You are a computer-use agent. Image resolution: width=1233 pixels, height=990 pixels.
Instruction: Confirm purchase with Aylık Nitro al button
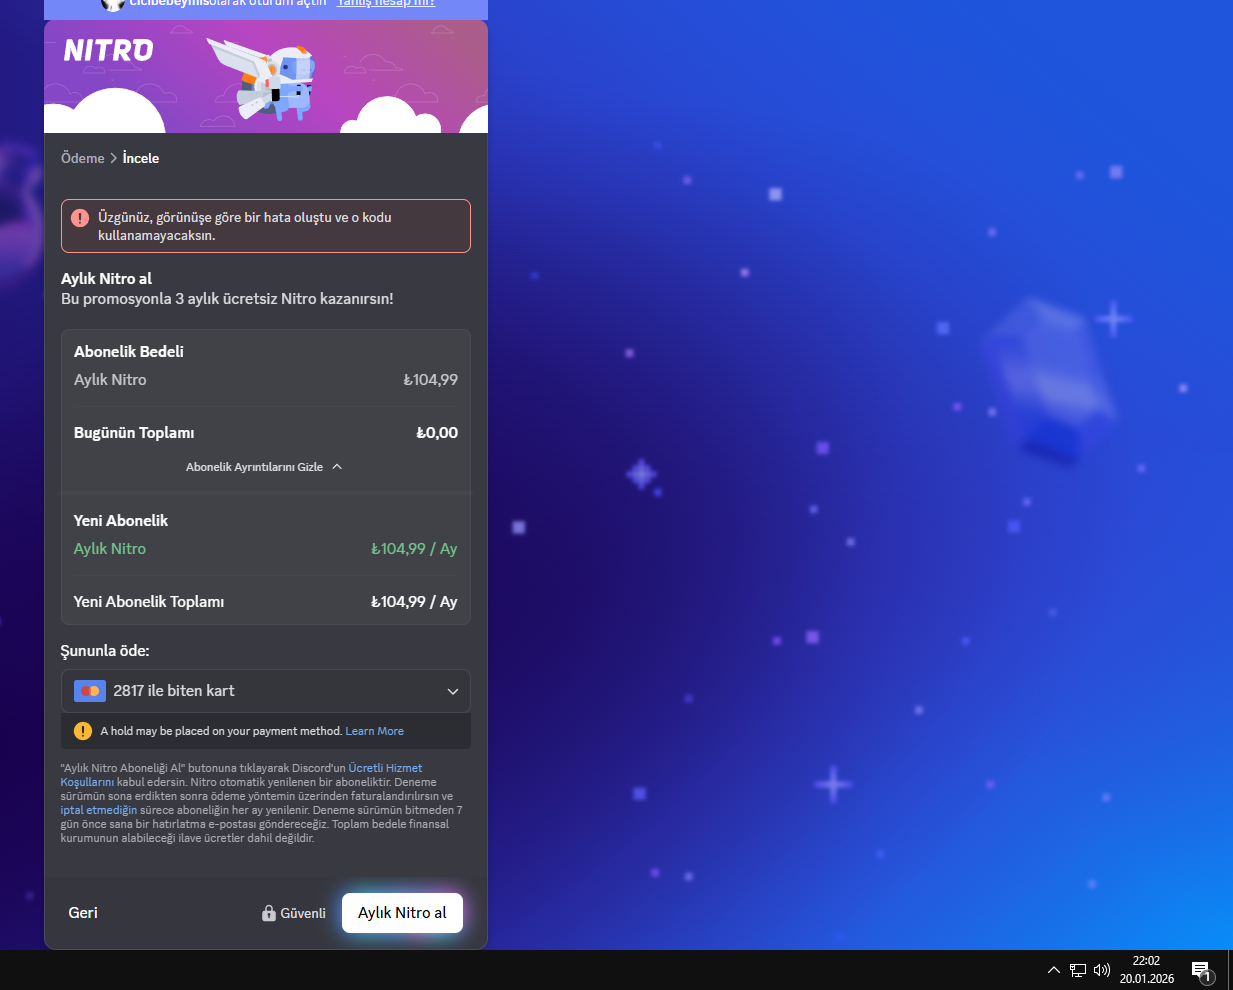point(402,913)
